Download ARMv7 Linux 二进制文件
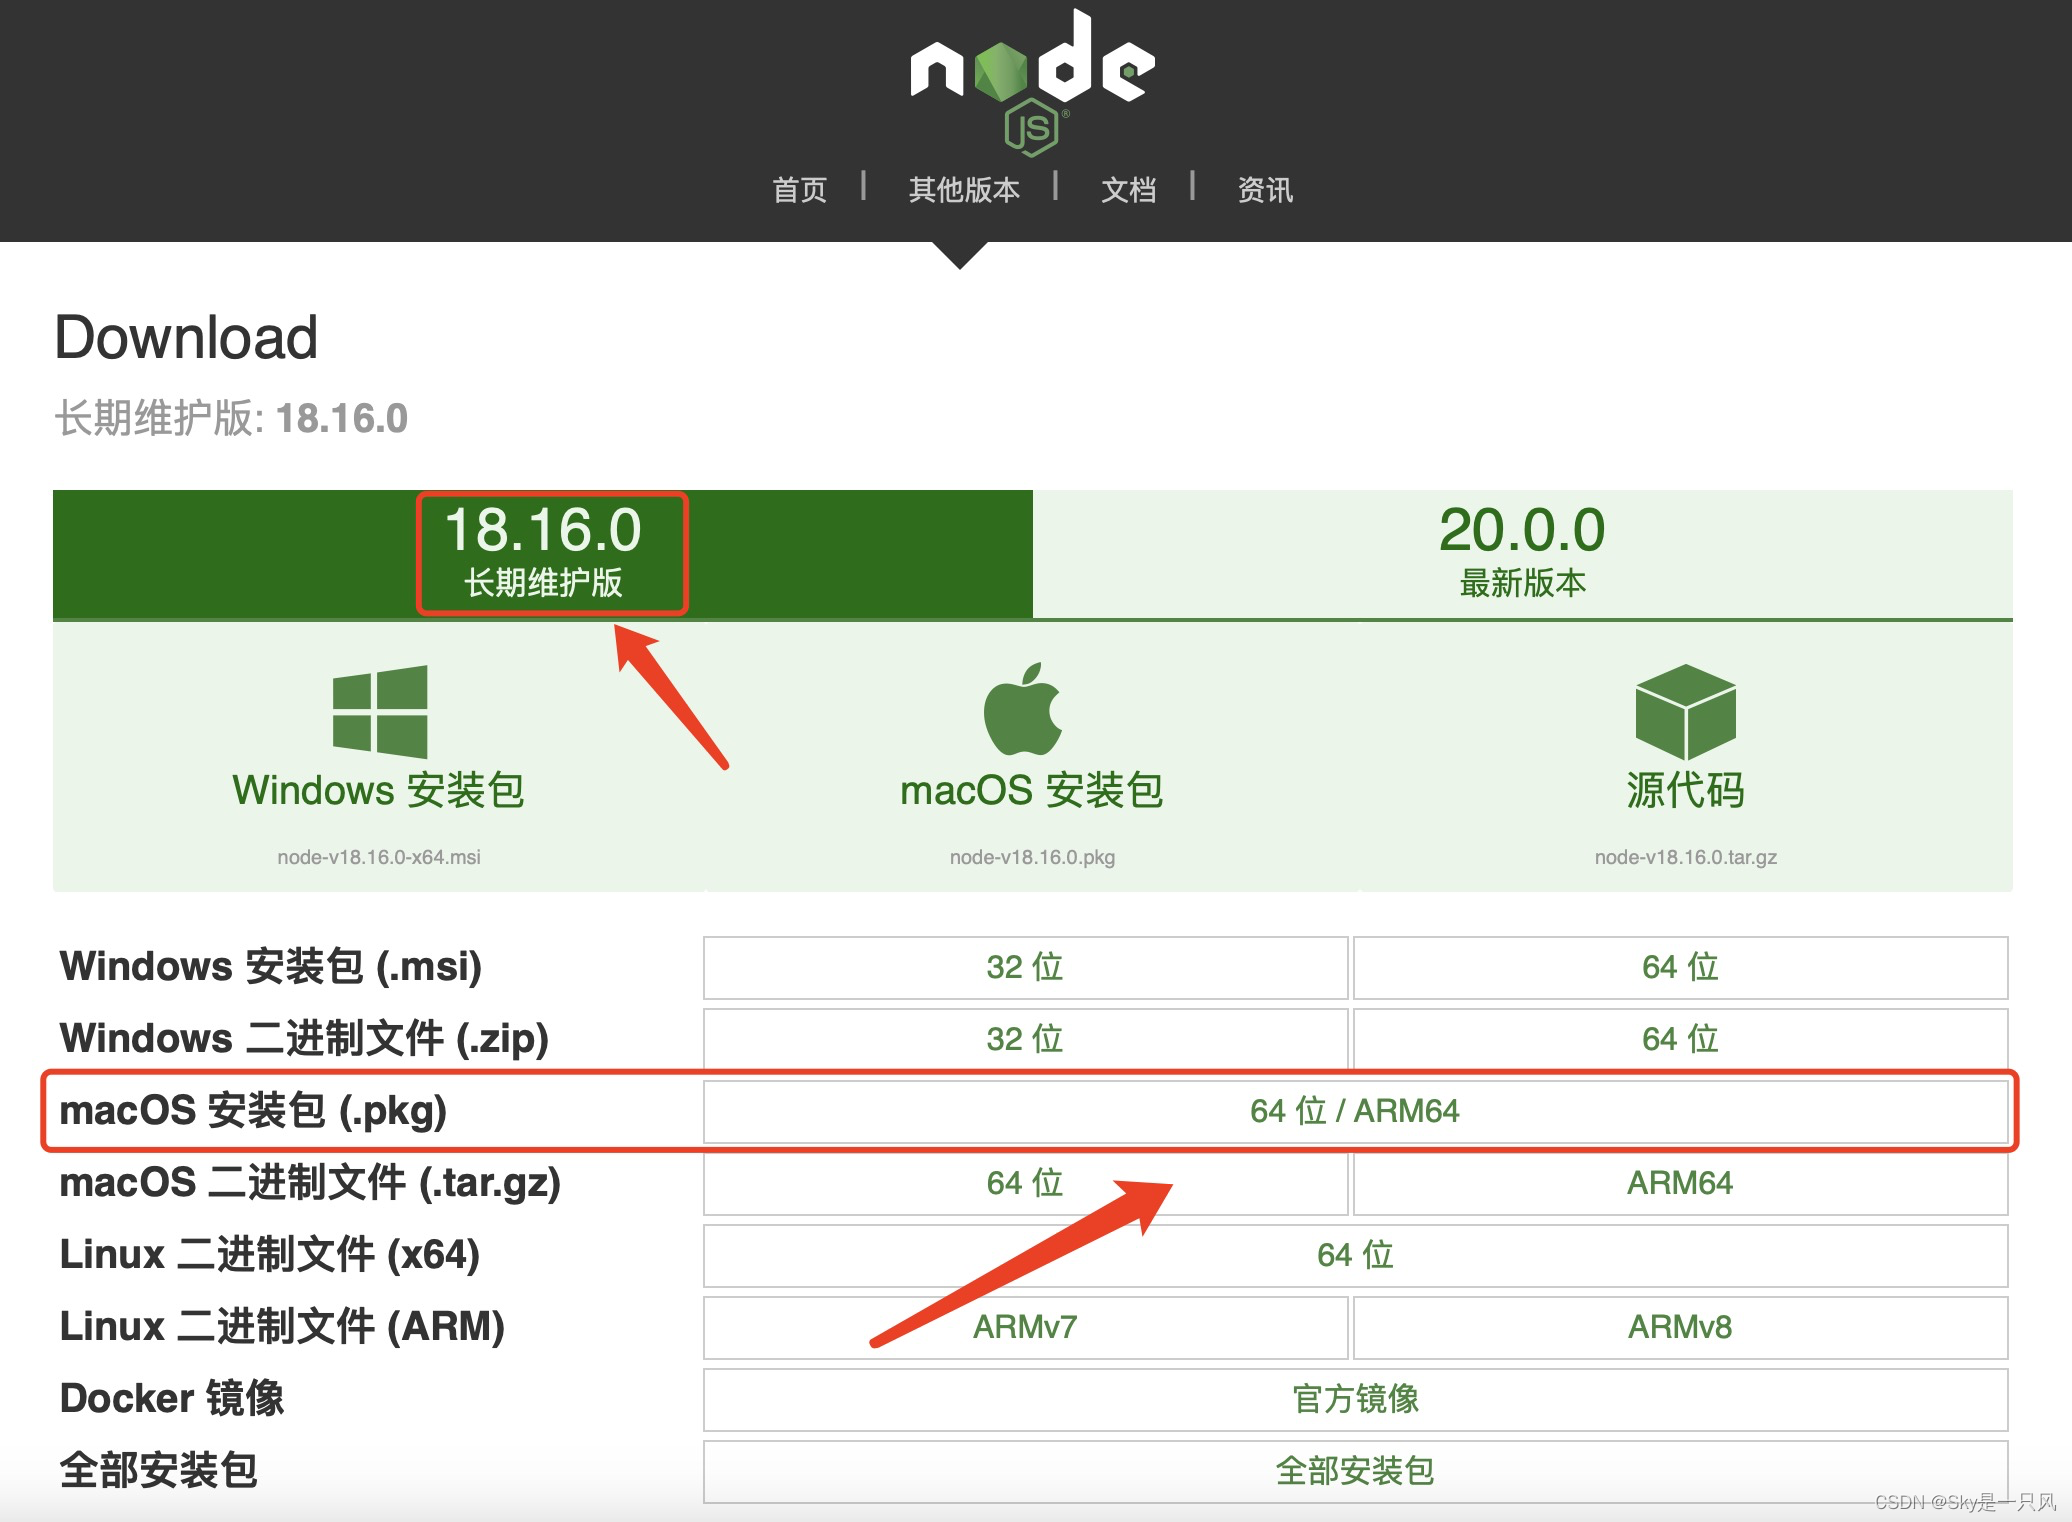The image size is (2072, 1522). 1025,1327
